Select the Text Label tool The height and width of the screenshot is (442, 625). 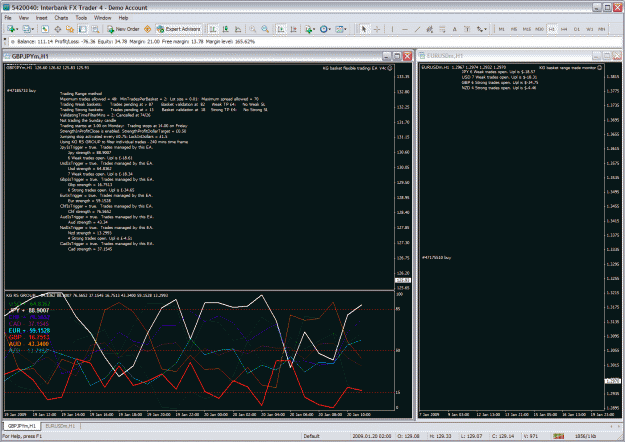(x=467, y=29)
